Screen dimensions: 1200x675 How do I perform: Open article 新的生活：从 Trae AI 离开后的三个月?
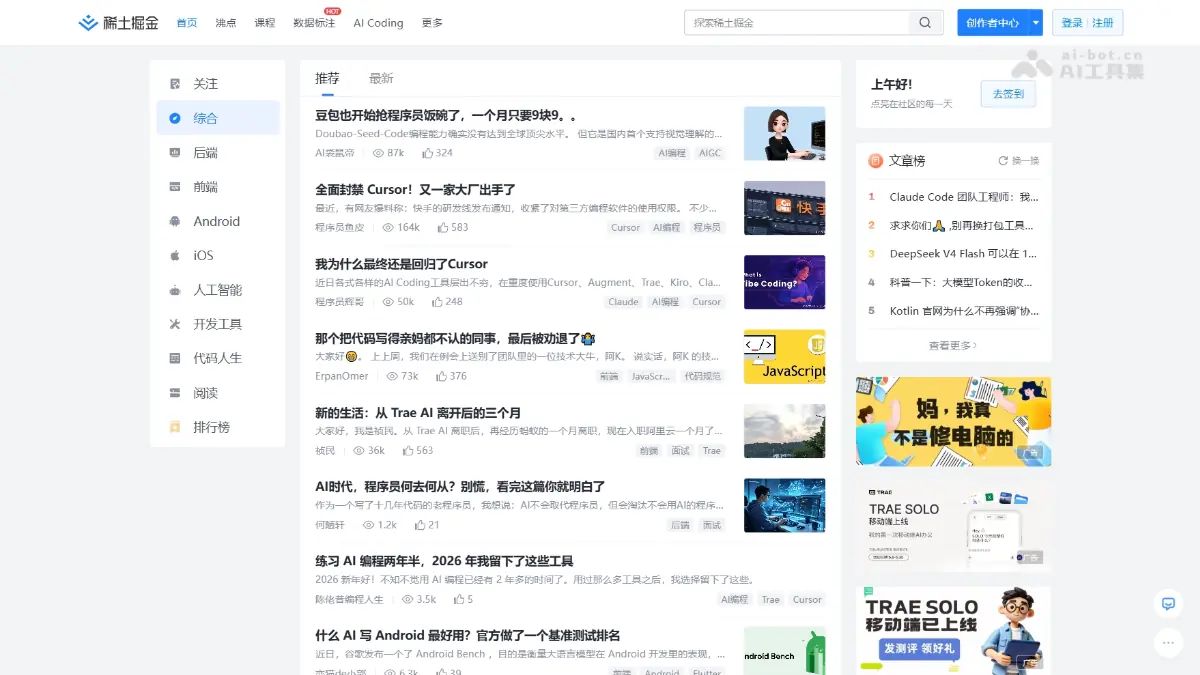(x=418, y=413)
